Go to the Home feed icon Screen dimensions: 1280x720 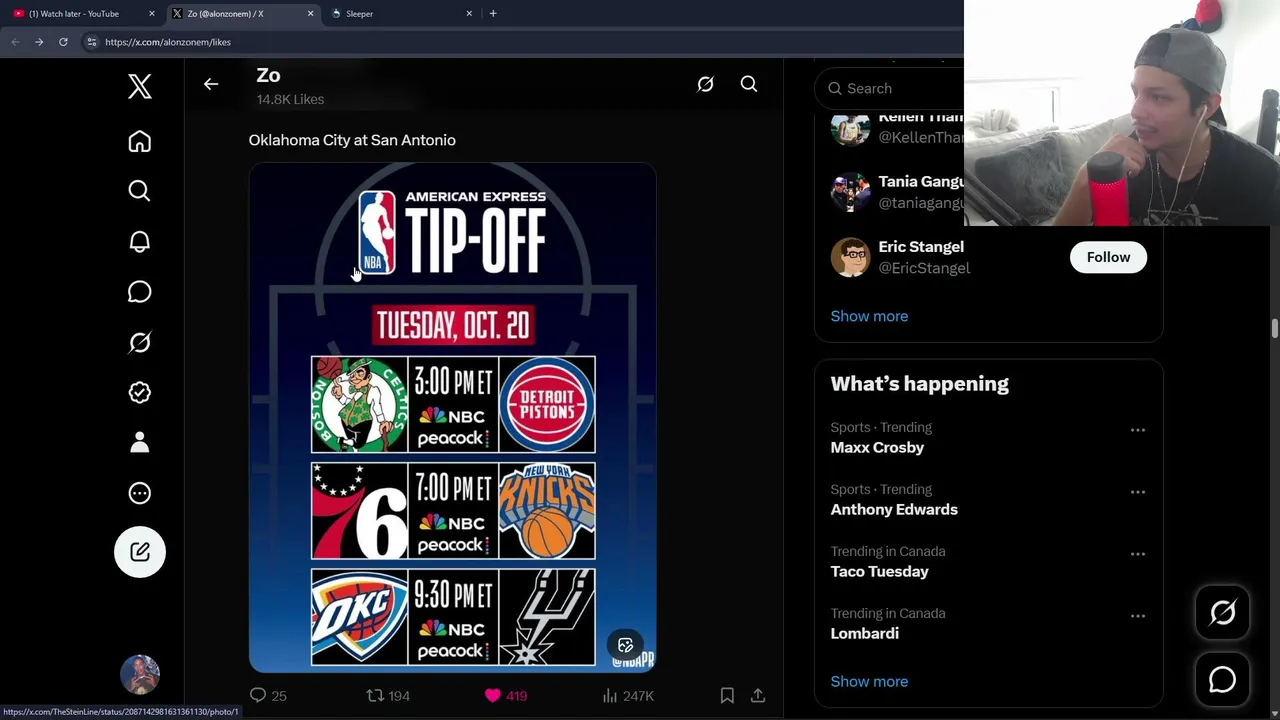click(140, 141)
